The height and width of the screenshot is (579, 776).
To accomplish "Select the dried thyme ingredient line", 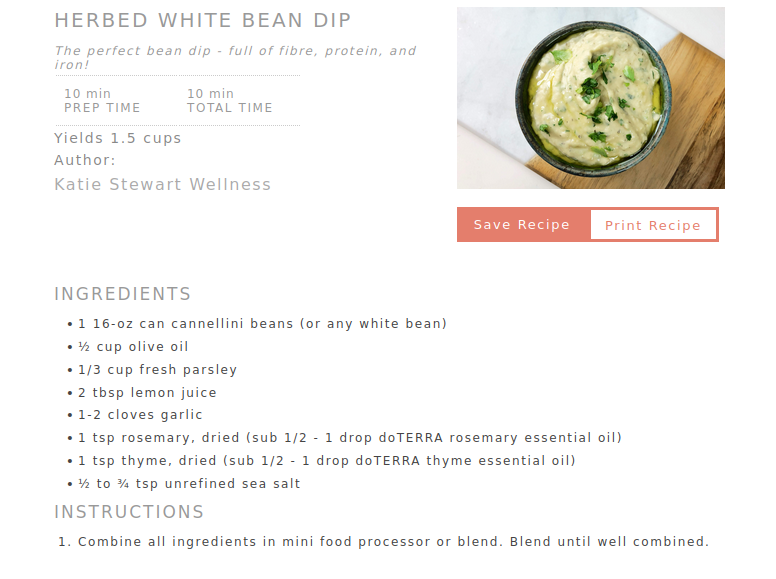I will pos(327,461).
